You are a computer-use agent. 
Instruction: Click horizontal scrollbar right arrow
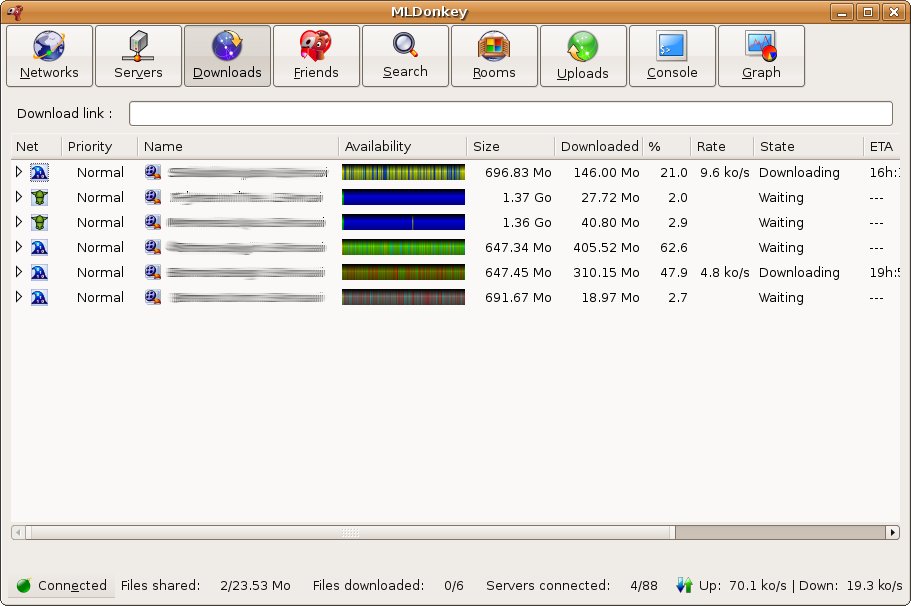click(893, 533)
